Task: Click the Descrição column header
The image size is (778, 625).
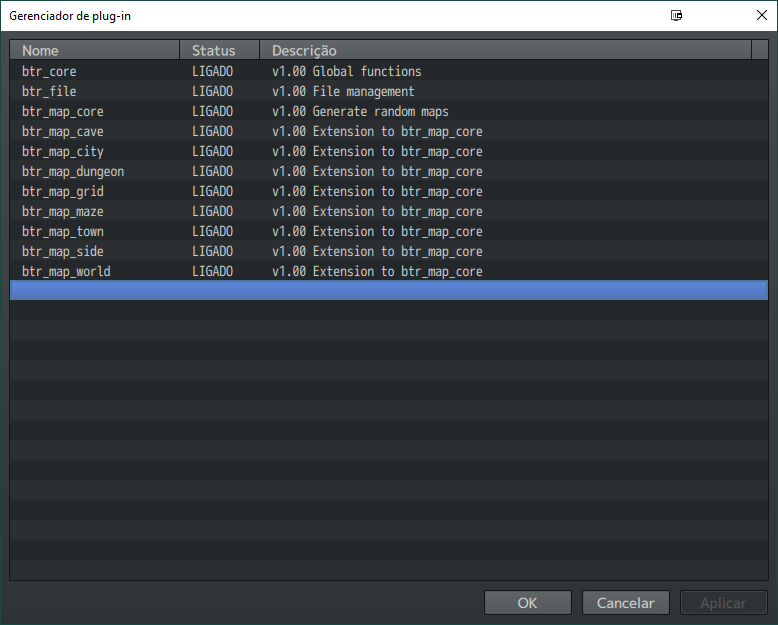Action: [x=505, y=50]
